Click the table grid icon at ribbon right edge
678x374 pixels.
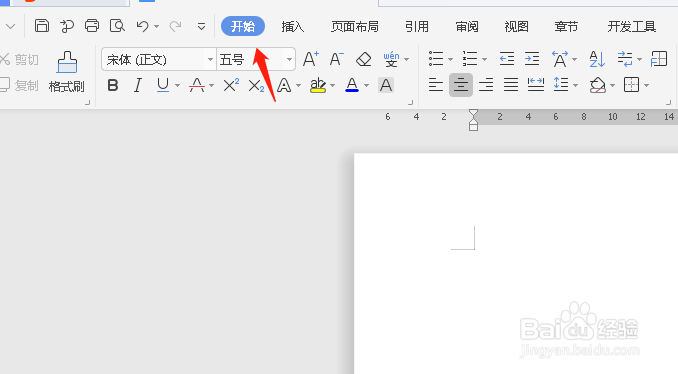659,59
